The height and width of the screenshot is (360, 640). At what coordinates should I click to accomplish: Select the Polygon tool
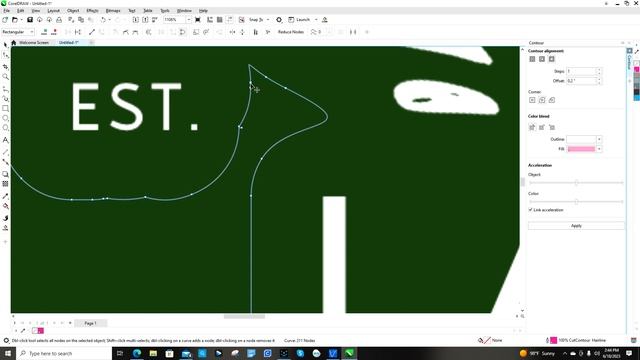click(x=5, y=128)
